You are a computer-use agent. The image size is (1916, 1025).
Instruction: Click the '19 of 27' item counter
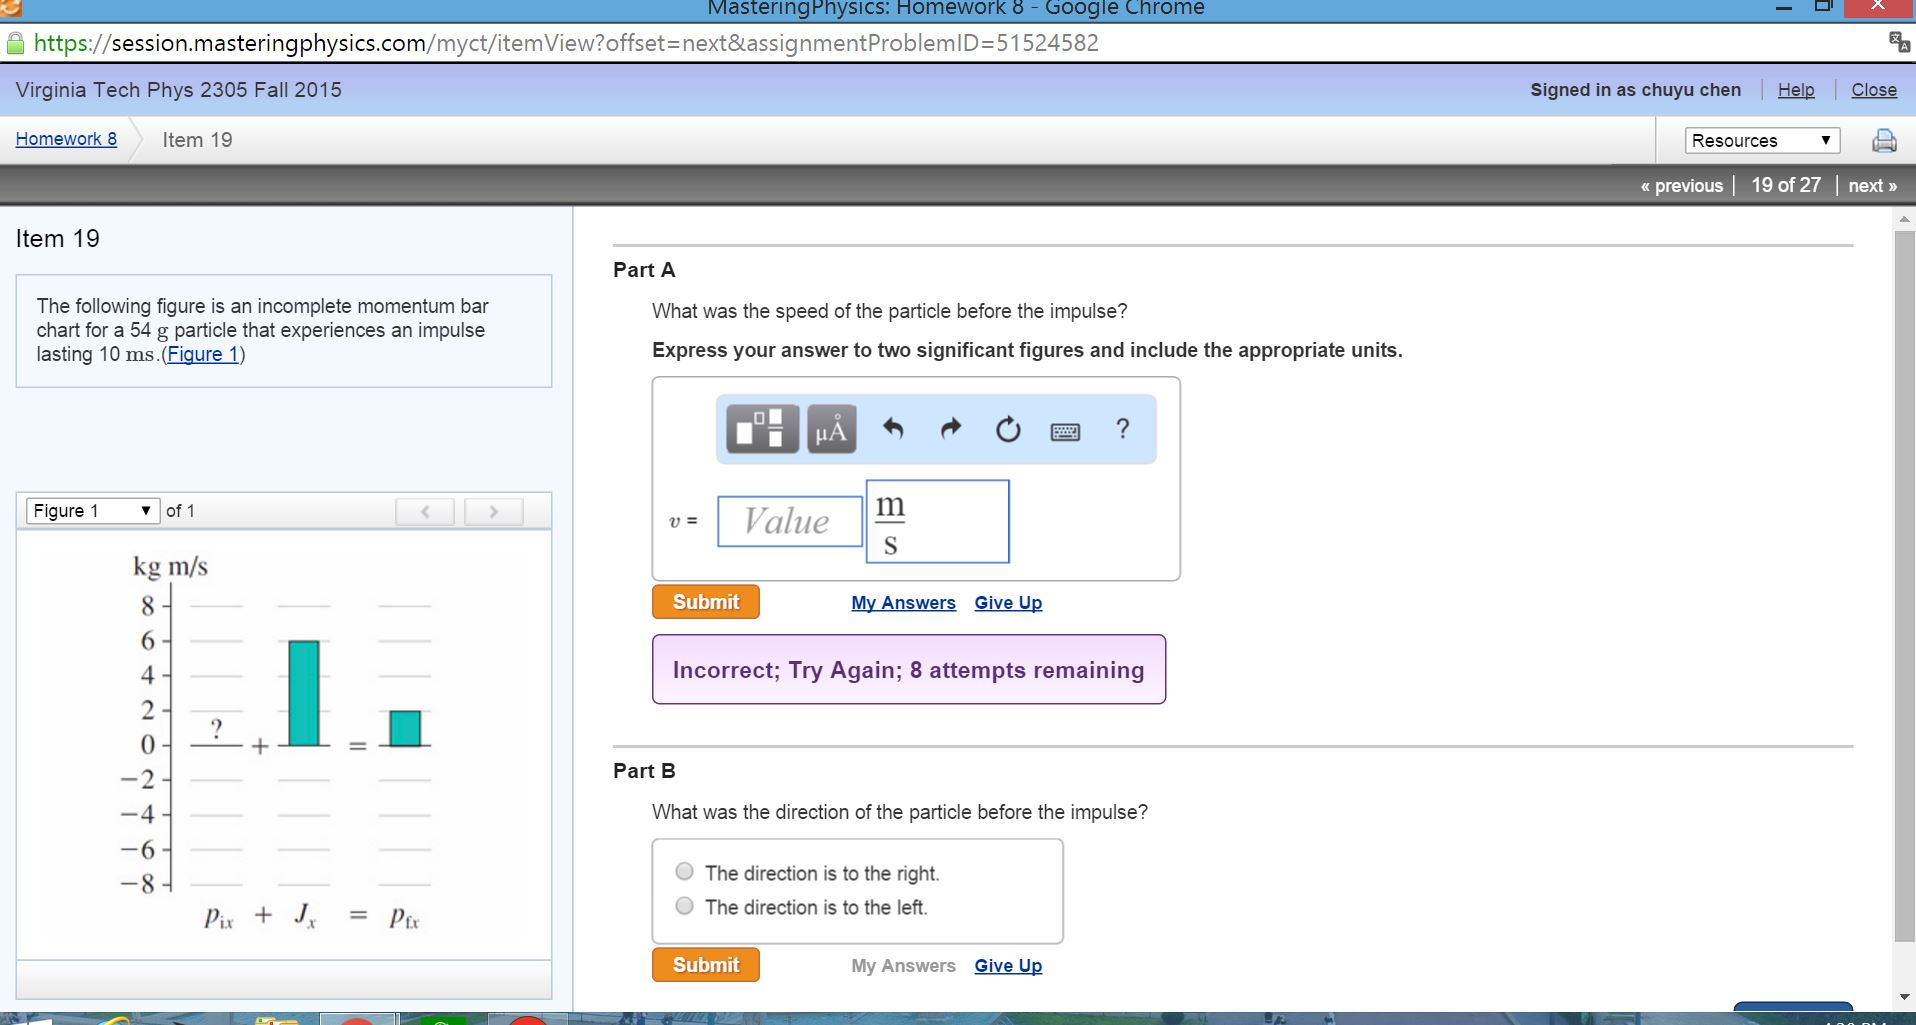[x=1786, y=185]
